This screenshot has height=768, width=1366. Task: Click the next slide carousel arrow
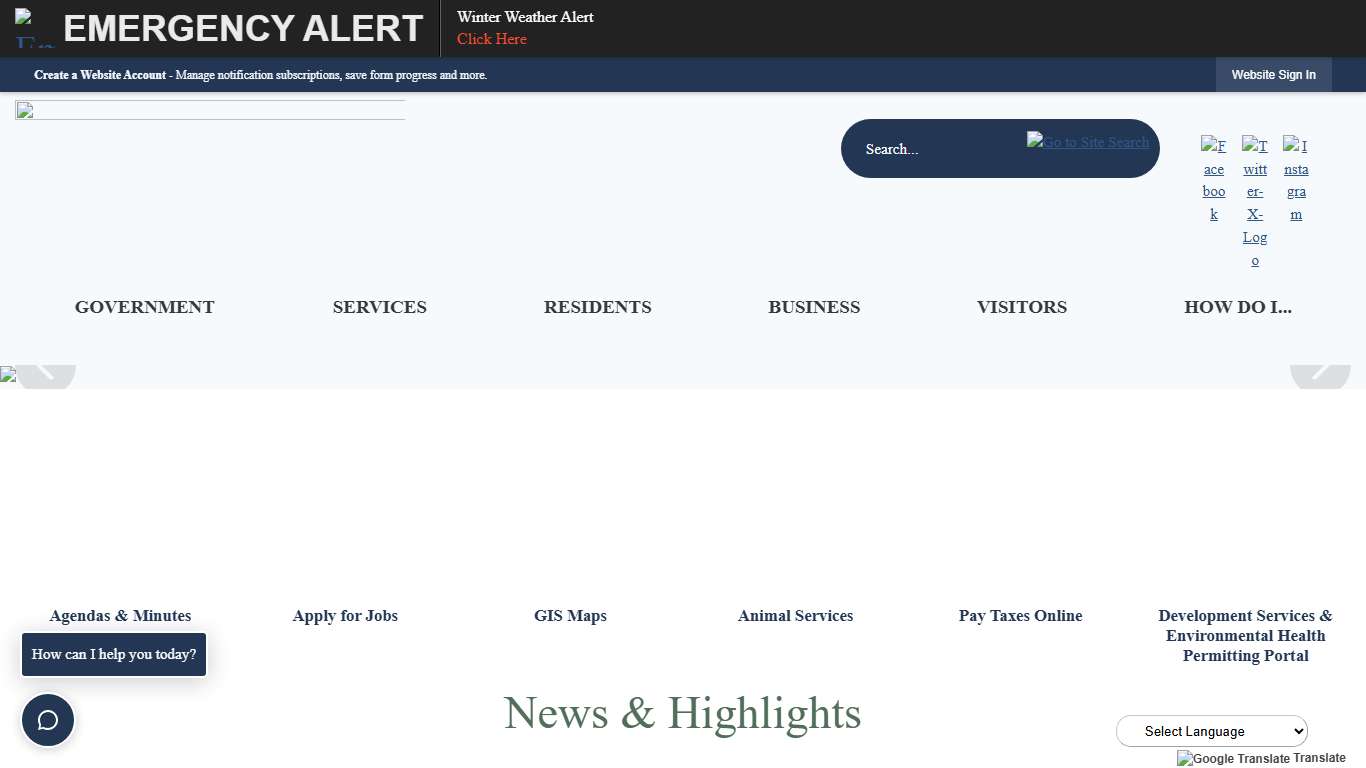[x=1321, y=375]
